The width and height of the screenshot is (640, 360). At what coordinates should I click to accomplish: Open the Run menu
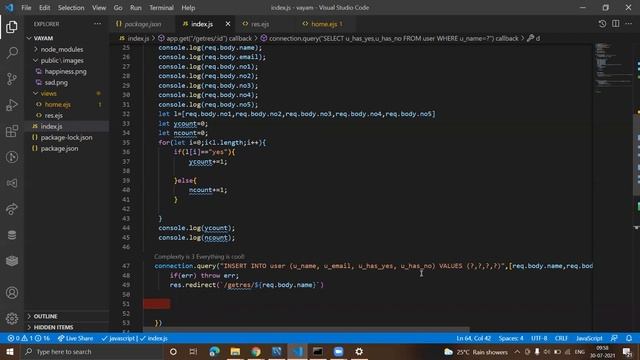point(136,8)
